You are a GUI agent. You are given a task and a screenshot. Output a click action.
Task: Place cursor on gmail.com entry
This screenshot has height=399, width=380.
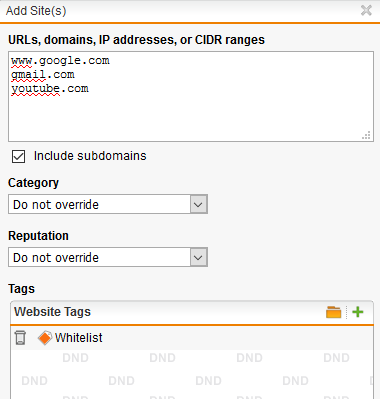coord(43,75)
